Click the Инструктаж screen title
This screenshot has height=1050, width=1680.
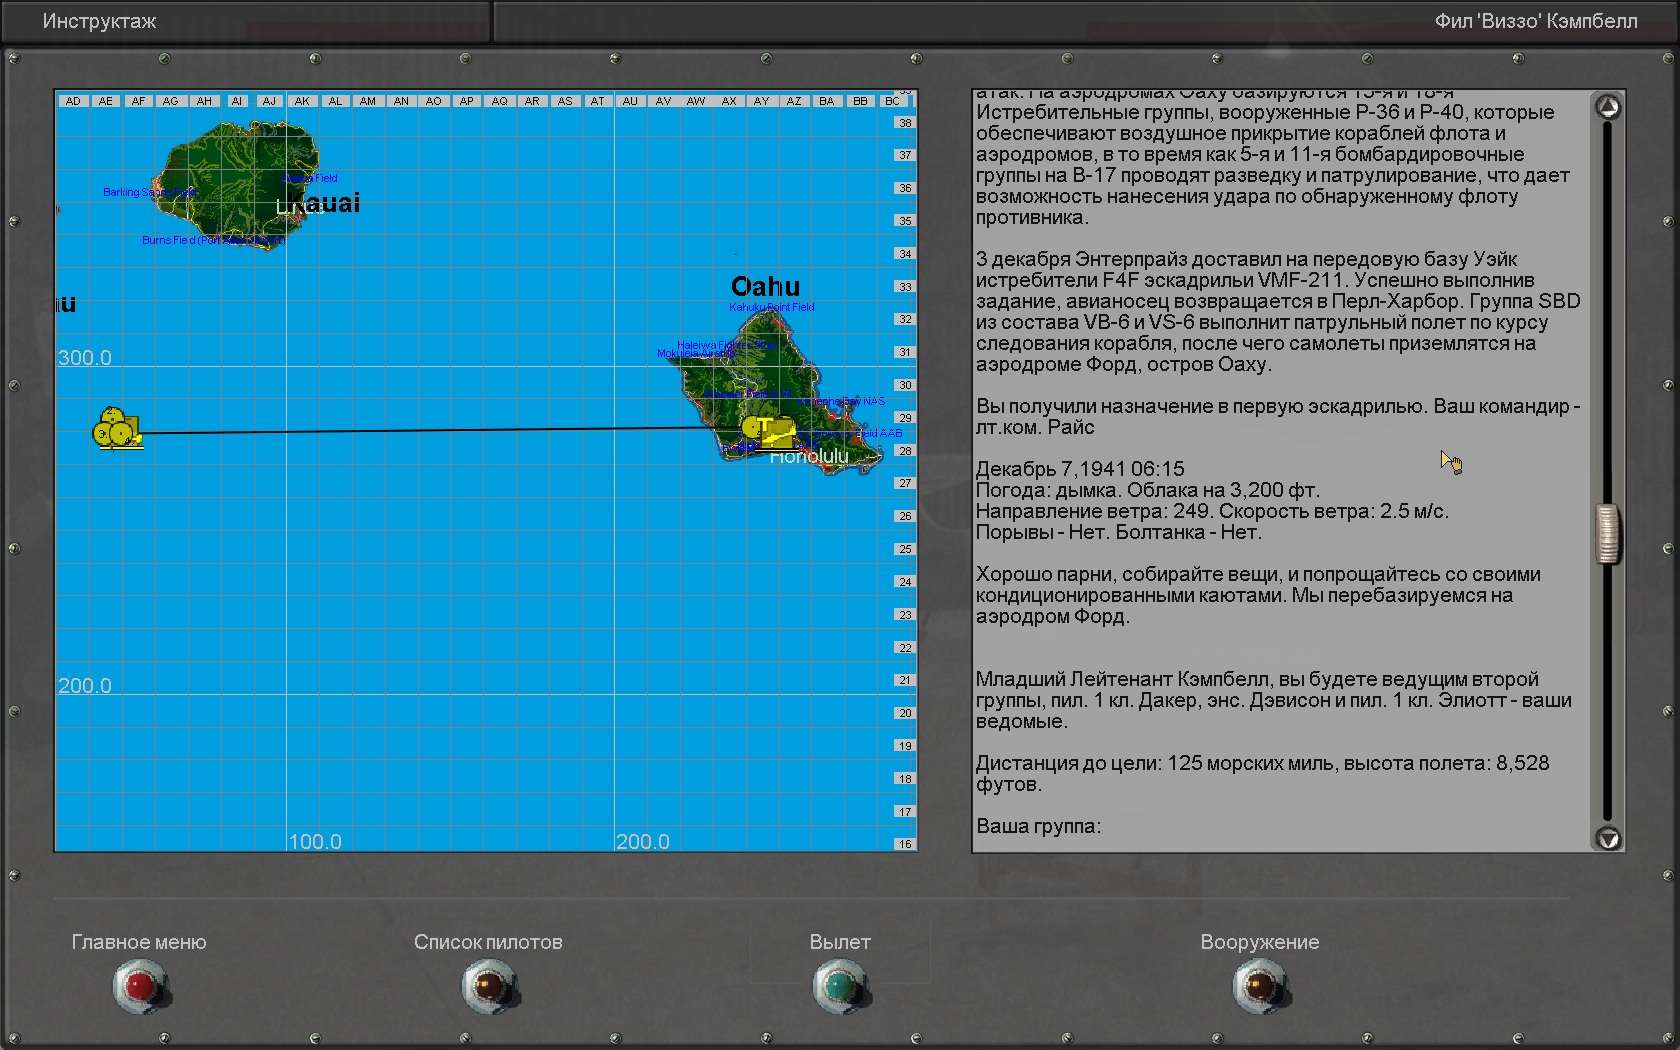point(99,21)
